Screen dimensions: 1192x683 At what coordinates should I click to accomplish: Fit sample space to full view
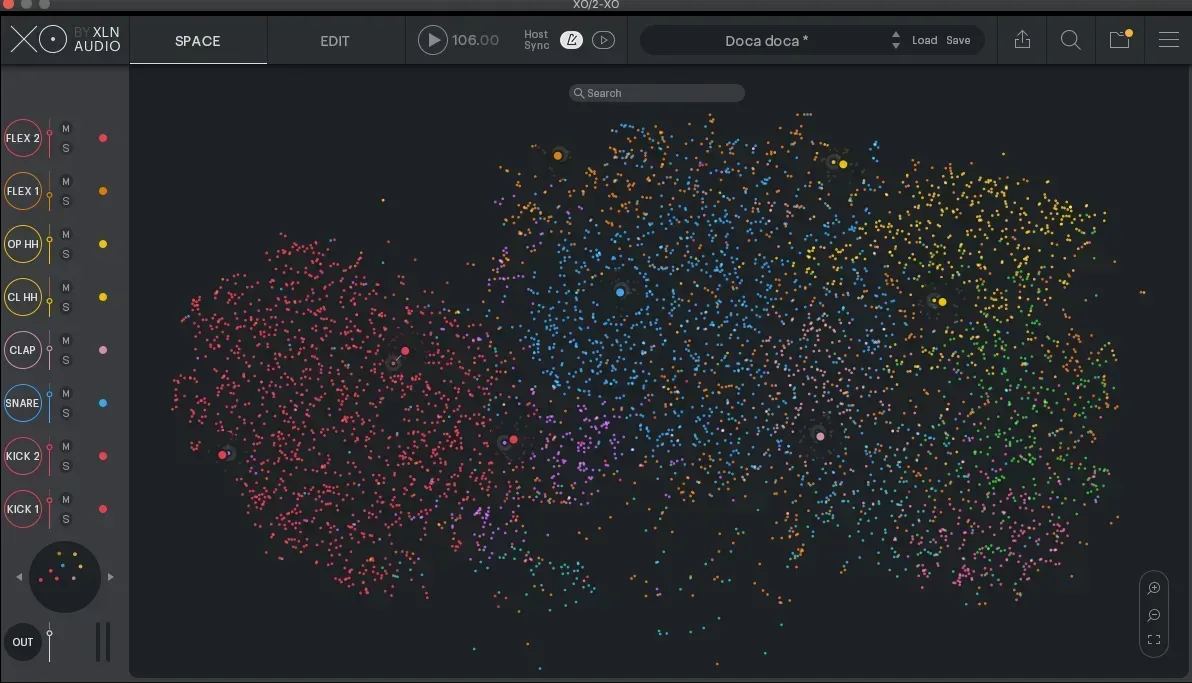click(1154, 640)
